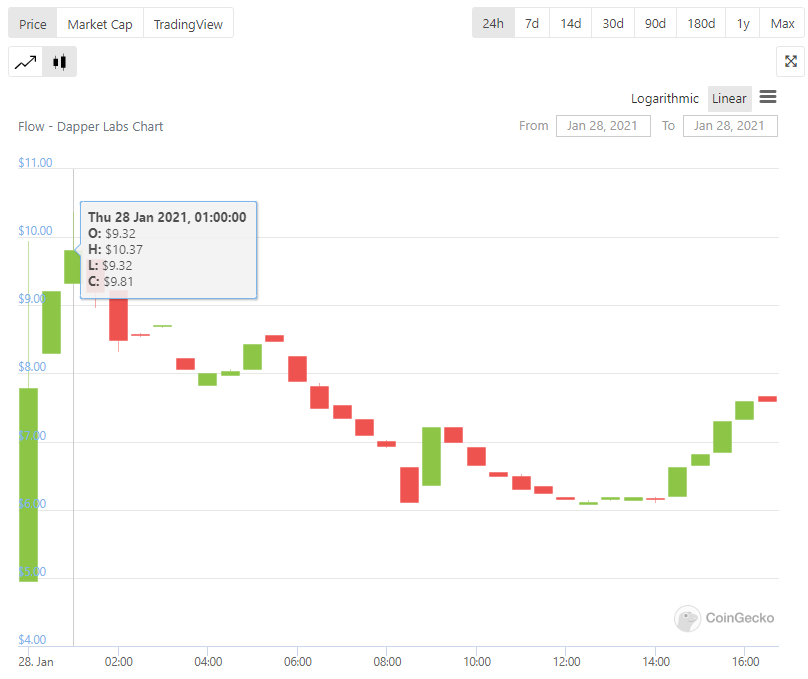Open the Price tab

pos(32,24)
